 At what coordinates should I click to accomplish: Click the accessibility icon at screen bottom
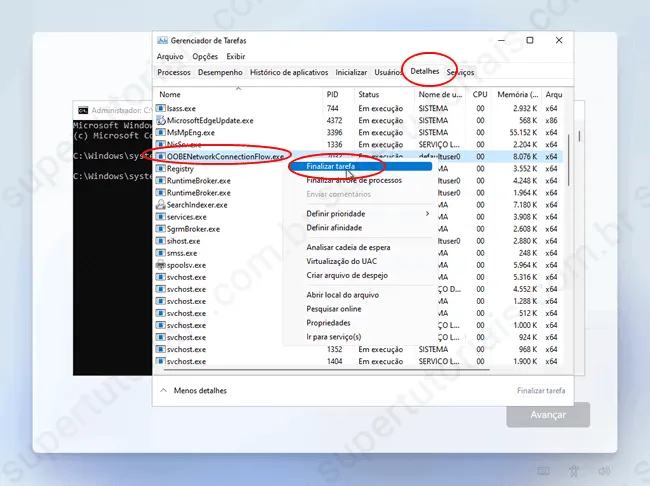click(574, 471)
